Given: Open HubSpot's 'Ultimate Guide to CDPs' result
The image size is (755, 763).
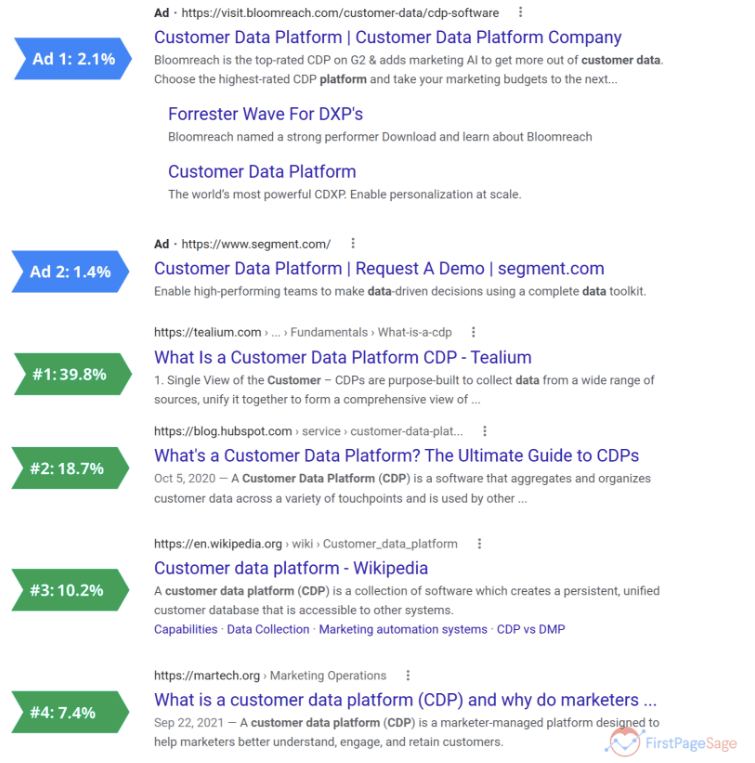Looking at the screenshot, I should (396, 456).
